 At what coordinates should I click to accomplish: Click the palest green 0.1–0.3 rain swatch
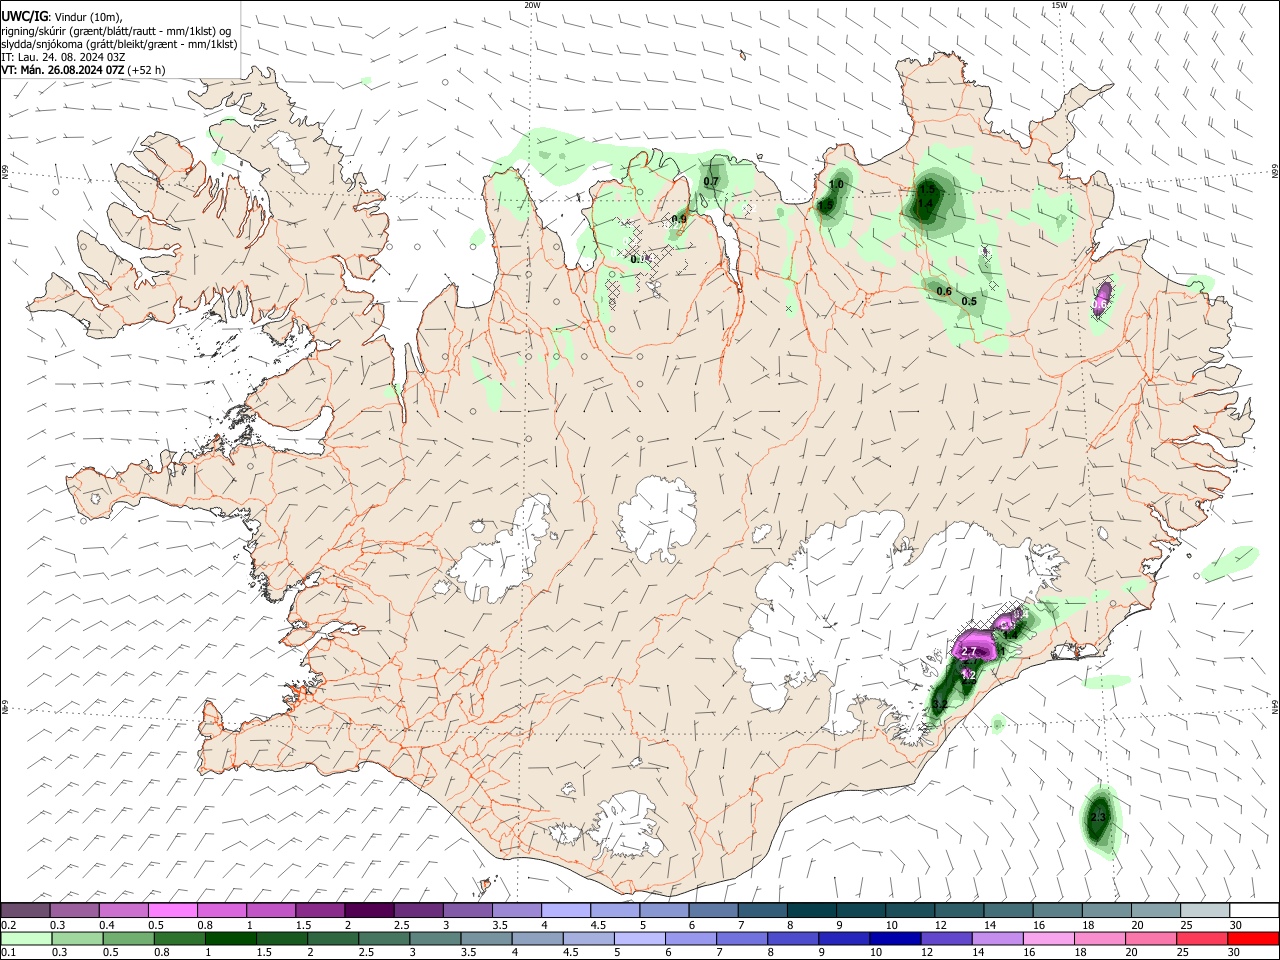[25, 938]
